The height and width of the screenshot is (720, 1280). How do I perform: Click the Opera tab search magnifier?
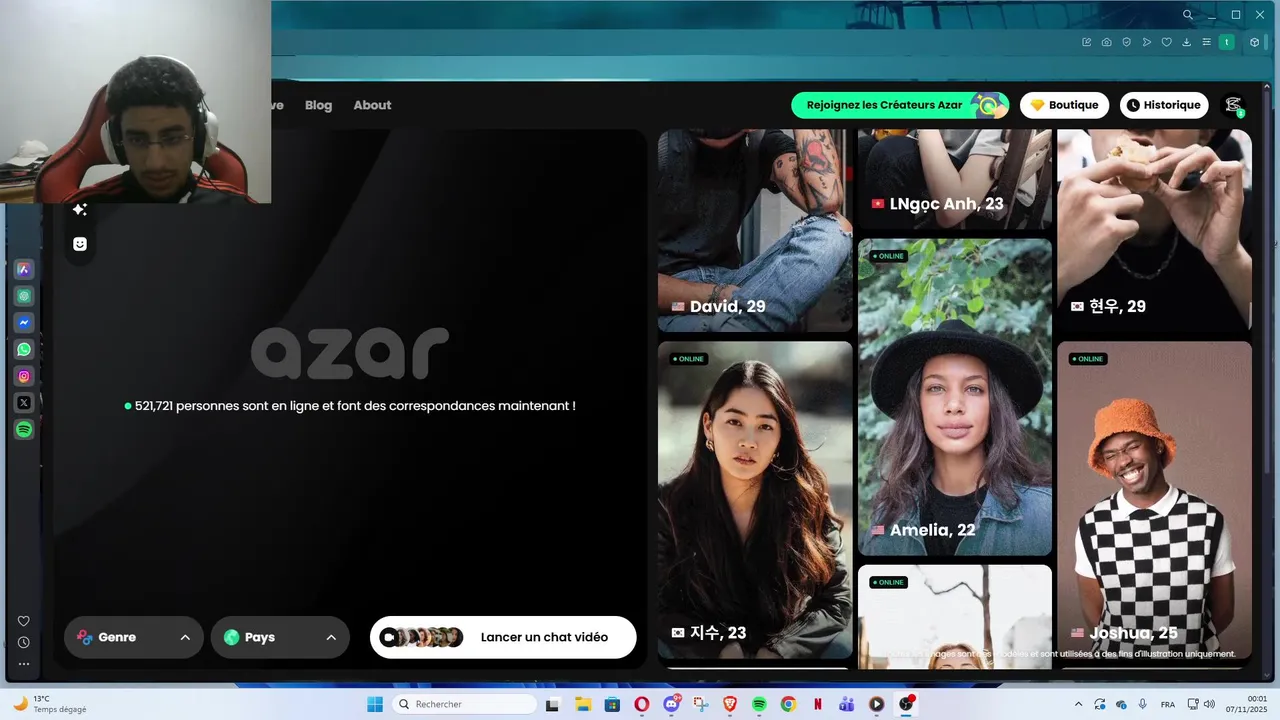pyautogui.click(x=1187, y=15)
